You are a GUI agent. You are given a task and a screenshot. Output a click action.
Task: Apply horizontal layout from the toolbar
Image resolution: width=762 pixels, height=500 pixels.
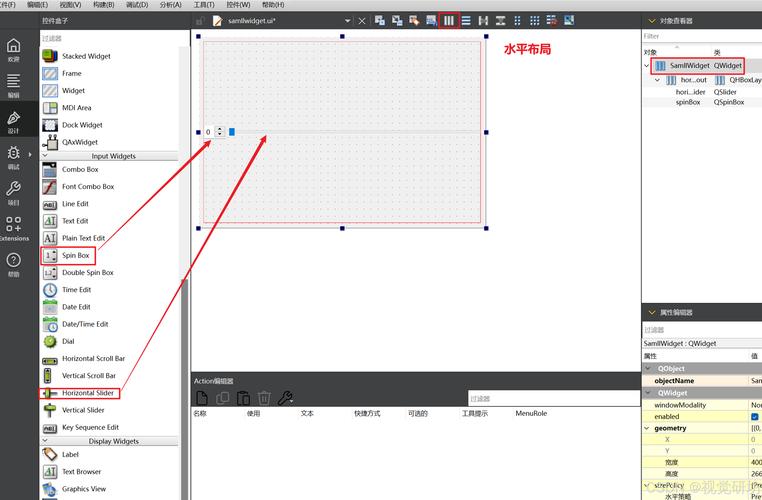click(449, 20)
